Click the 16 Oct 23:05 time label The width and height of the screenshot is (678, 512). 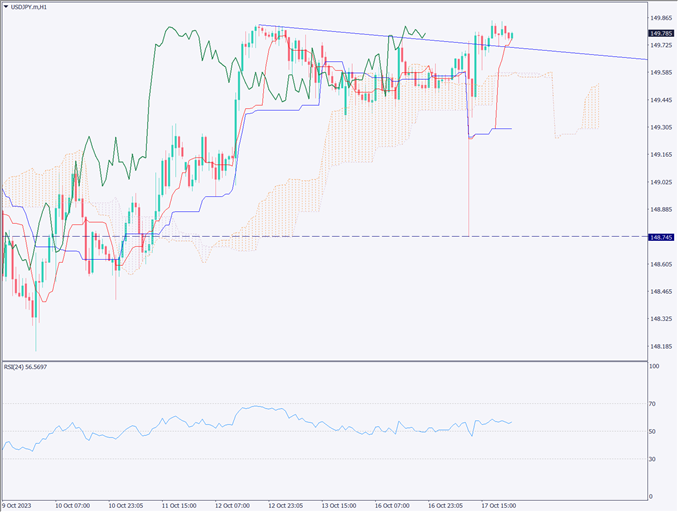click(x=444, y=505)
